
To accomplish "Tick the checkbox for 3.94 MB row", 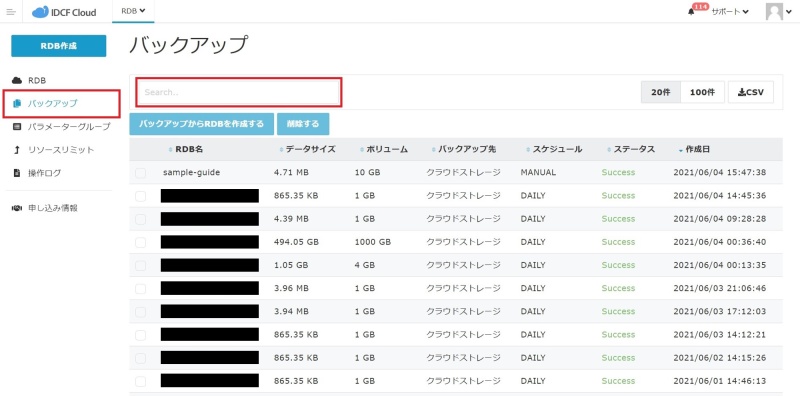I will (x=140, y=312).
